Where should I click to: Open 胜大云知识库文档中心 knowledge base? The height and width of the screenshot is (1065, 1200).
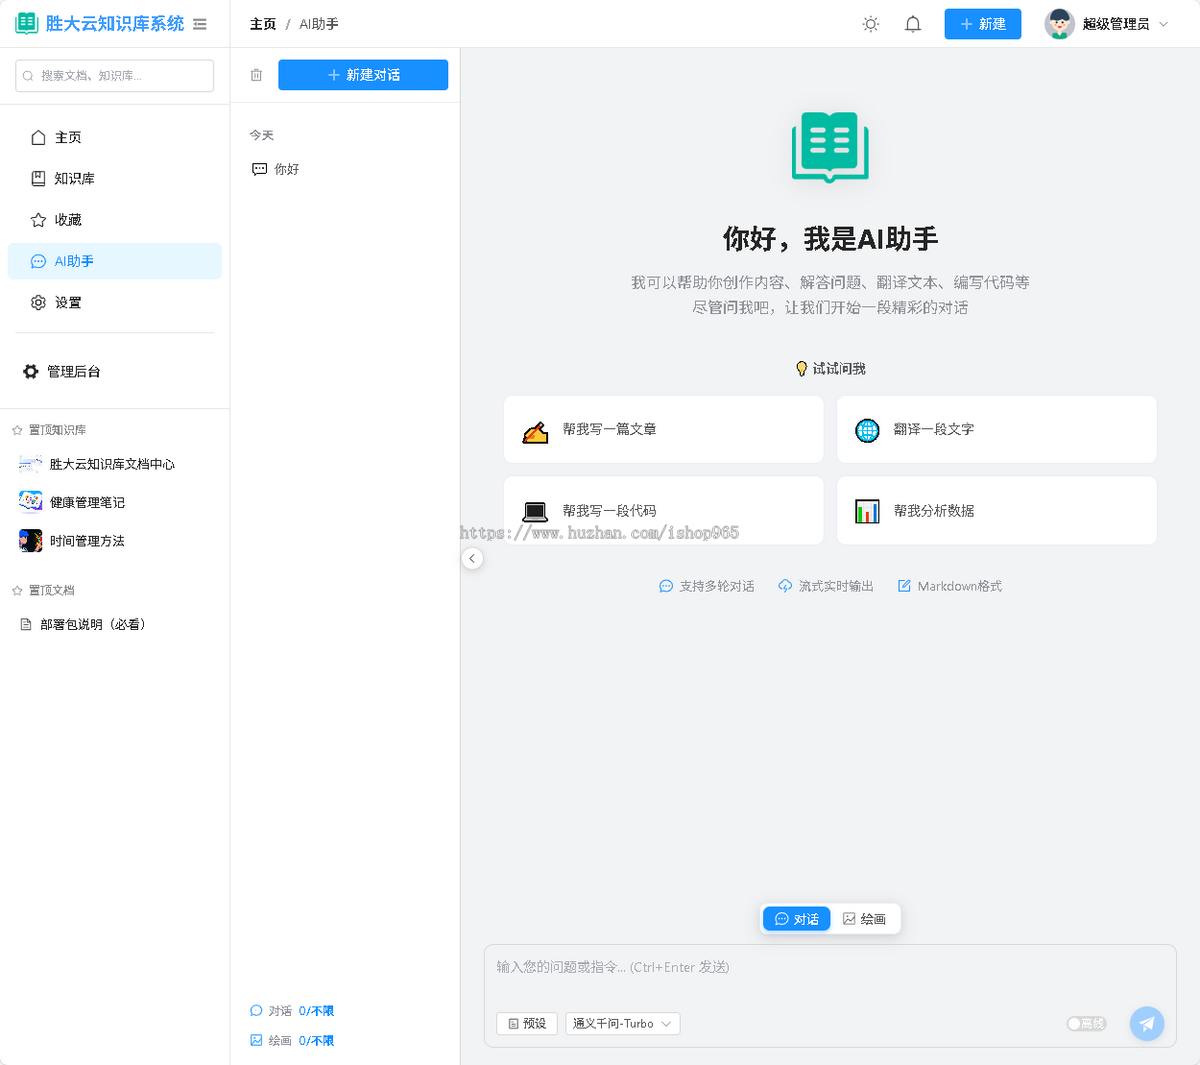click(x=114, y=464)
